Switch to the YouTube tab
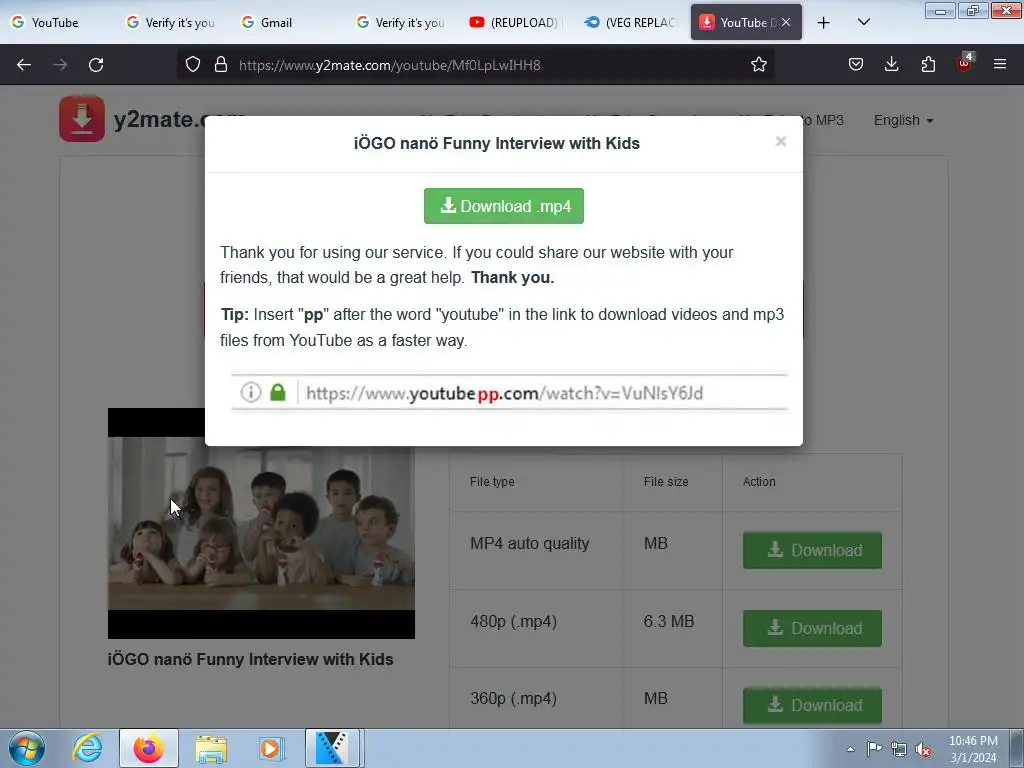Image resolution: width=1024 pixels, height=768 pixels. pos(56,23)
